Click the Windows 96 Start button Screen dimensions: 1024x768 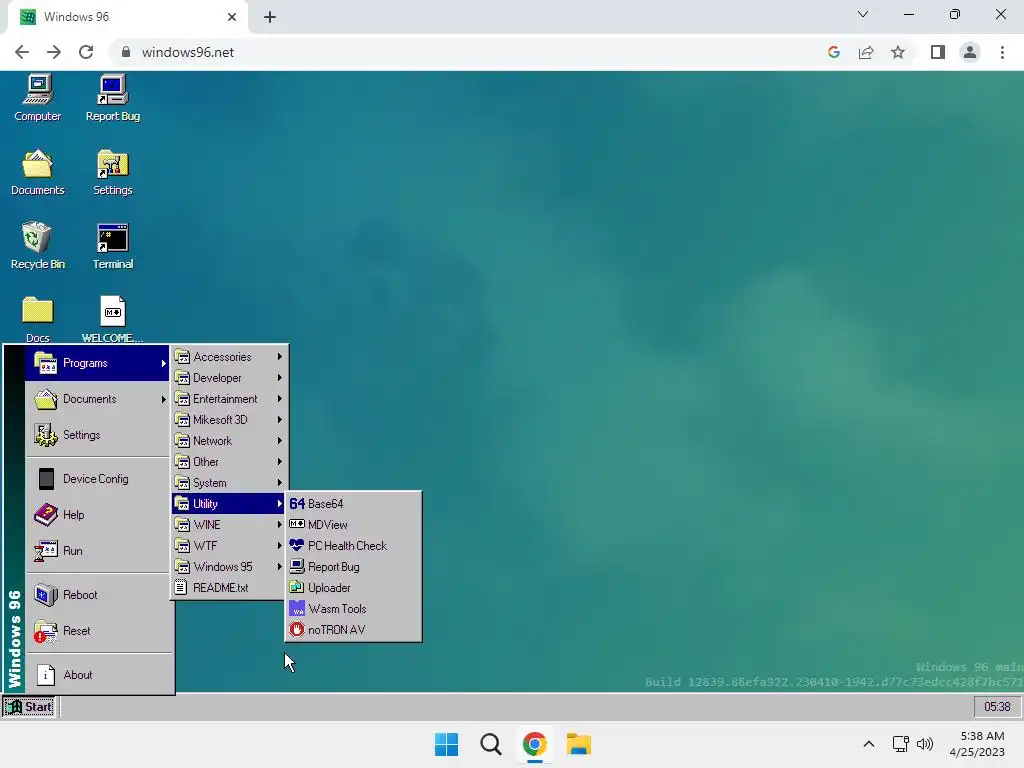29,707
